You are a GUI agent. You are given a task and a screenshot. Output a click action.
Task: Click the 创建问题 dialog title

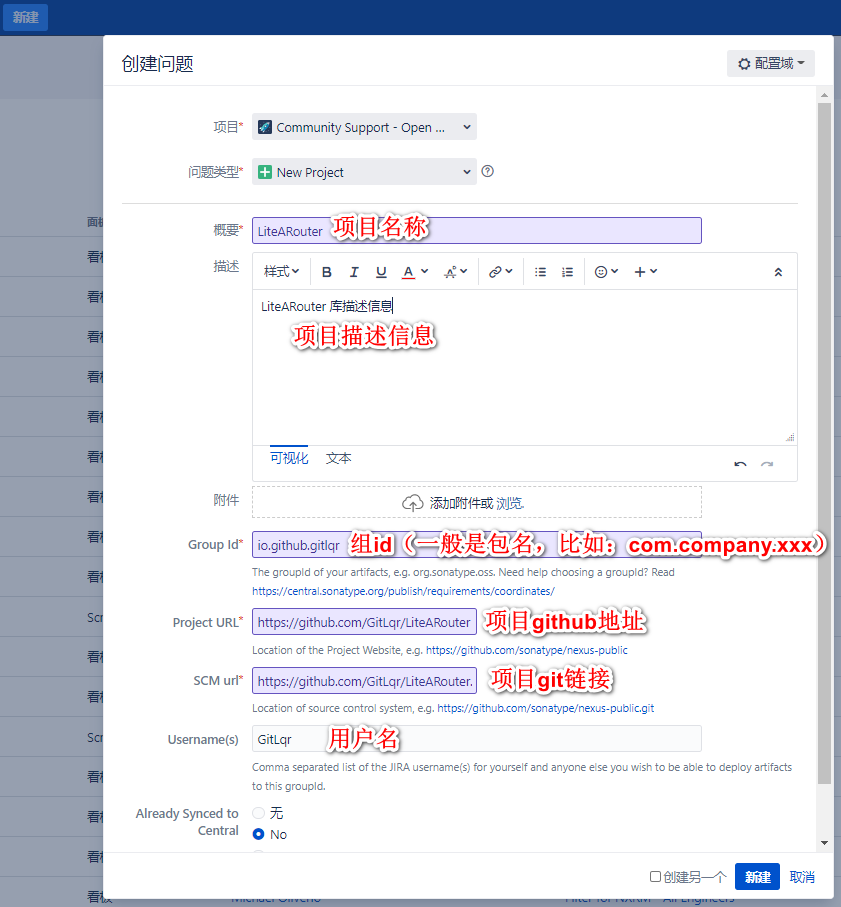[157, 64]
